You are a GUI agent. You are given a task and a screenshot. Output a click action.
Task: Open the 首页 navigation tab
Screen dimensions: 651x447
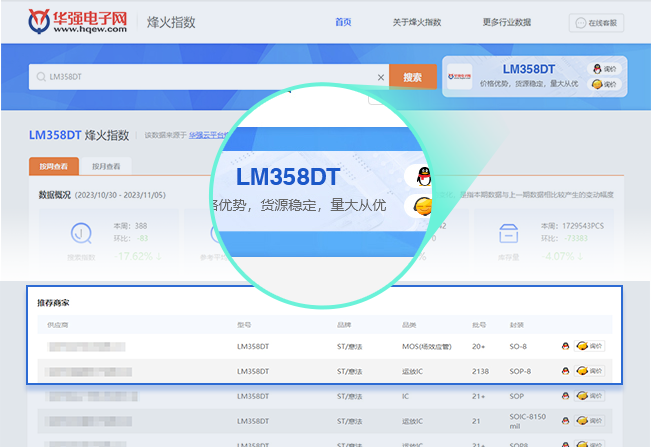[x=343, y=22]
